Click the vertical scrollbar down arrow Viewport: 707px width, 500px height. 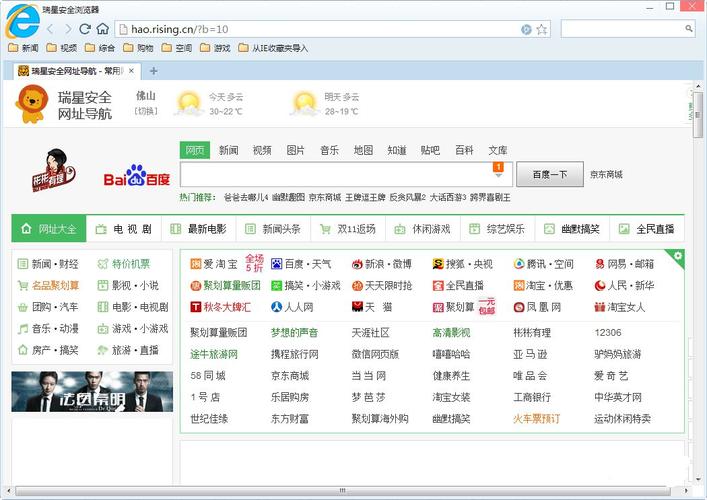pos(698,479)
